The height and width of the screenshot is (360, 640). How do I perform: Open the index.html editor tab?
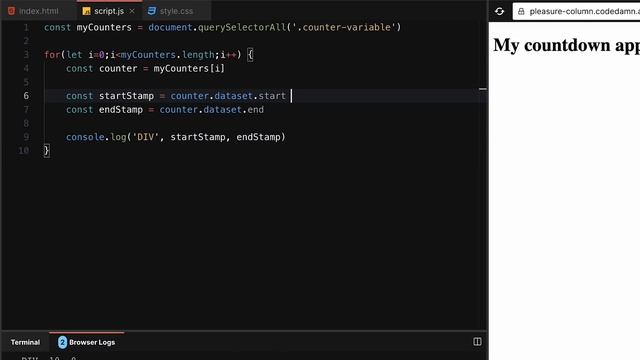38,11
